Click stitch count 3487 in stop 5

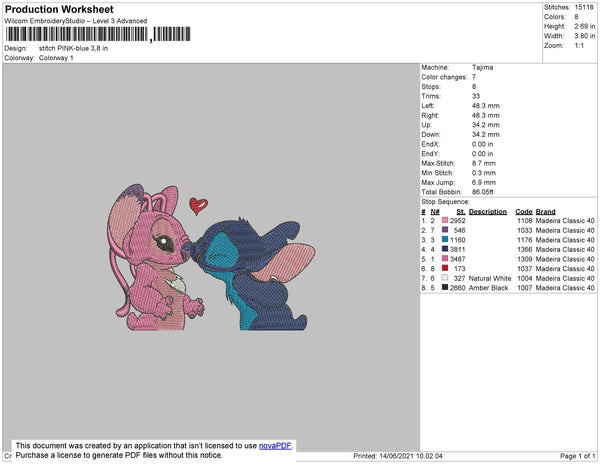pos(458,259)
